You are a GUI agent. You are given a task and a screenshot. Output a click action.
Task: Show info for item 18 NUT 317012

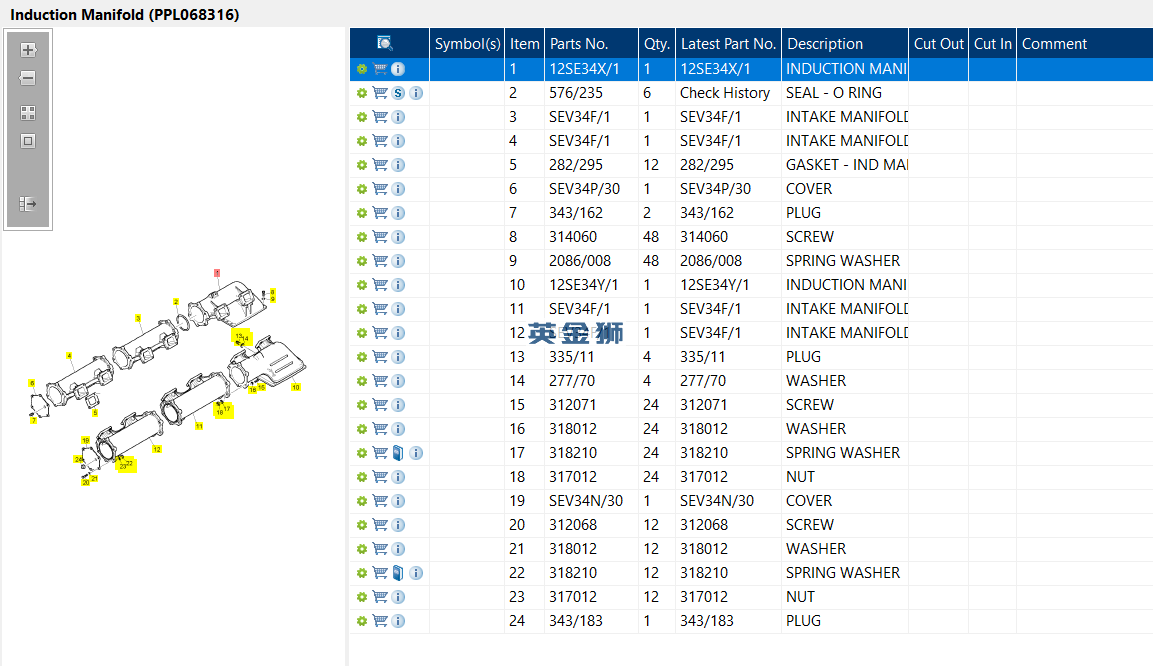(398, 477)
